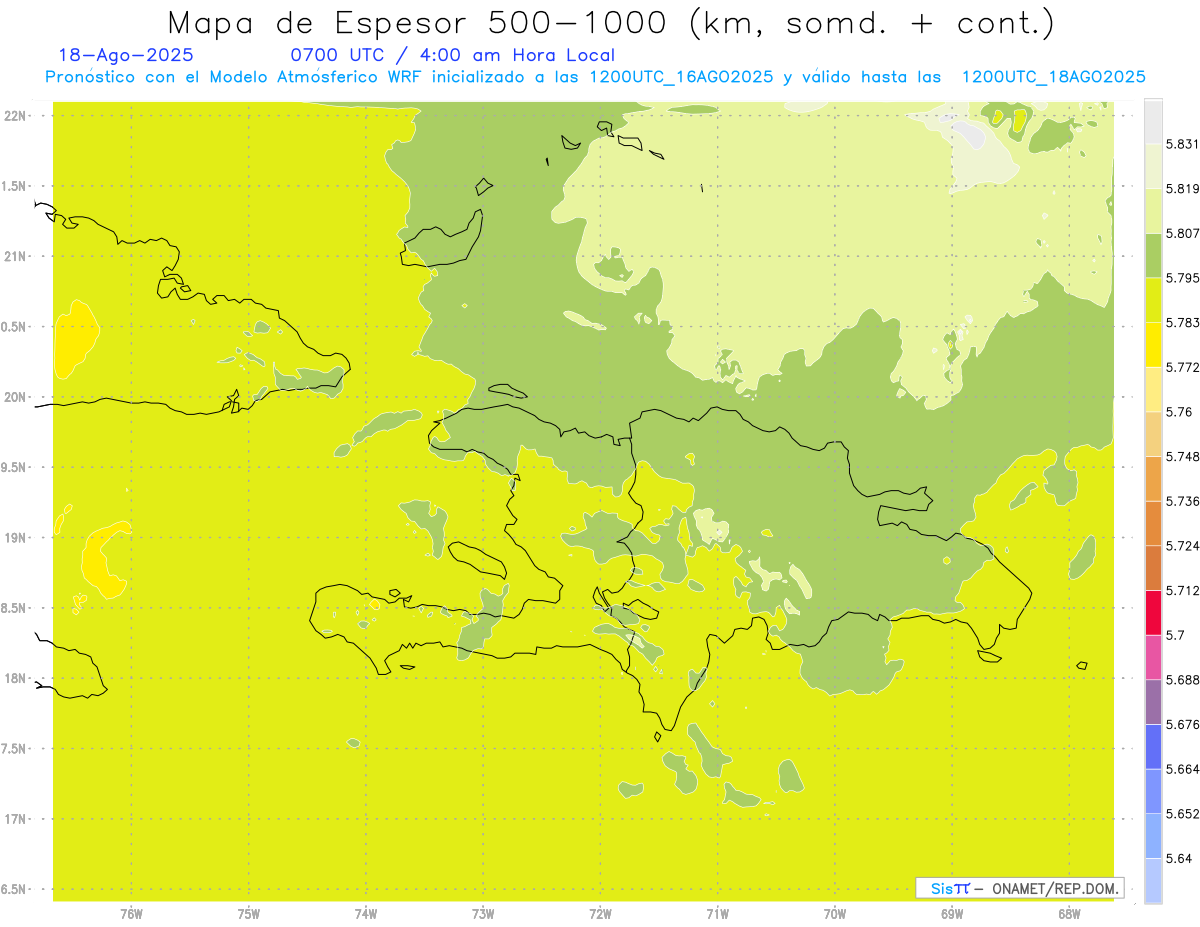This screenshot has height=927, width=1200.
Task: Click the '0700 UTC / 4:00 am Hora Local' text
Action: point(453,55)
